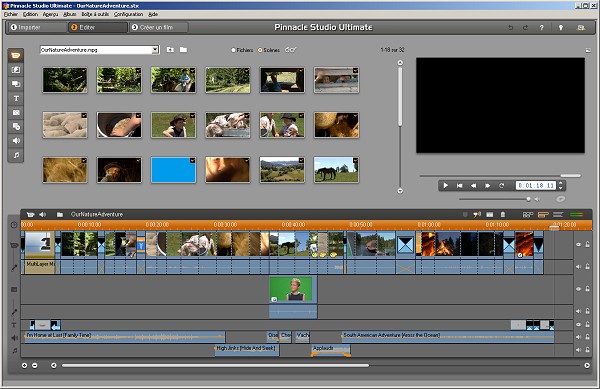The image size is (600, 389).
Task: Open the Aperçu menu
Action: [x=50, y=14]
